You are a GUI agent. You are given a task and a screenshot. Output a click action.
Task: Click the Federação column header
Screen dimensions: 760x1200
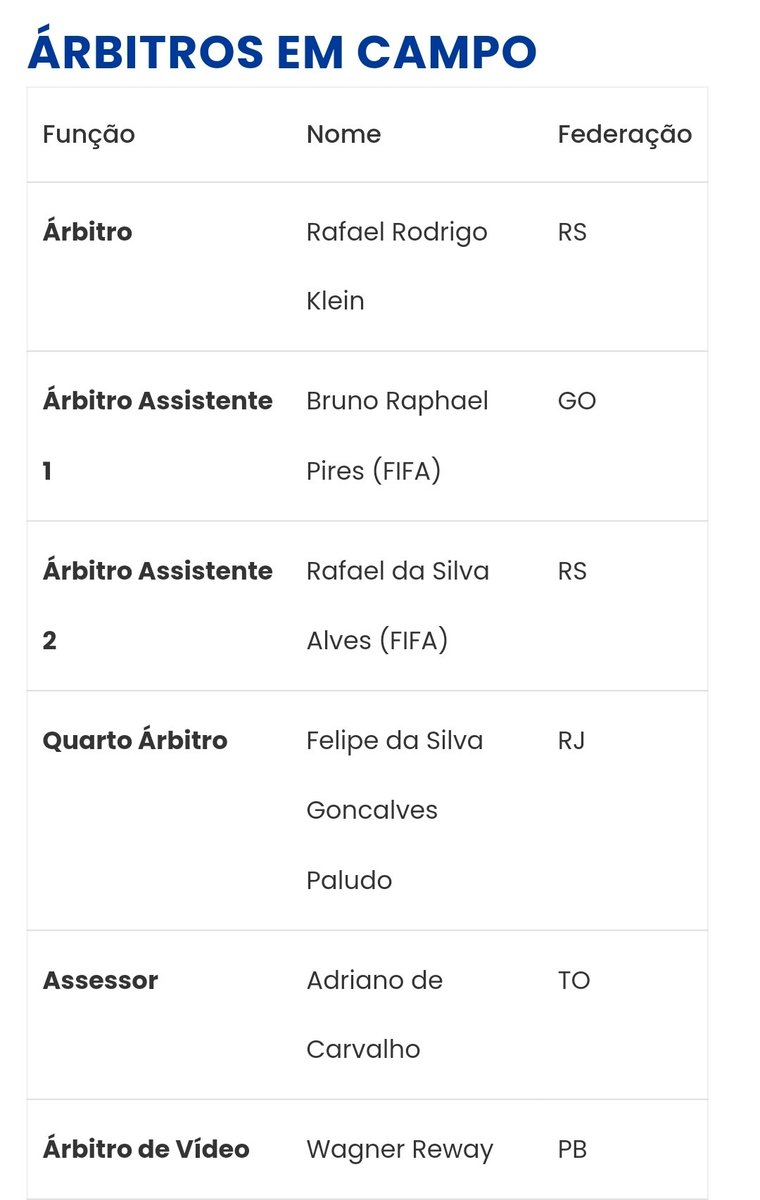click(624, 134)
